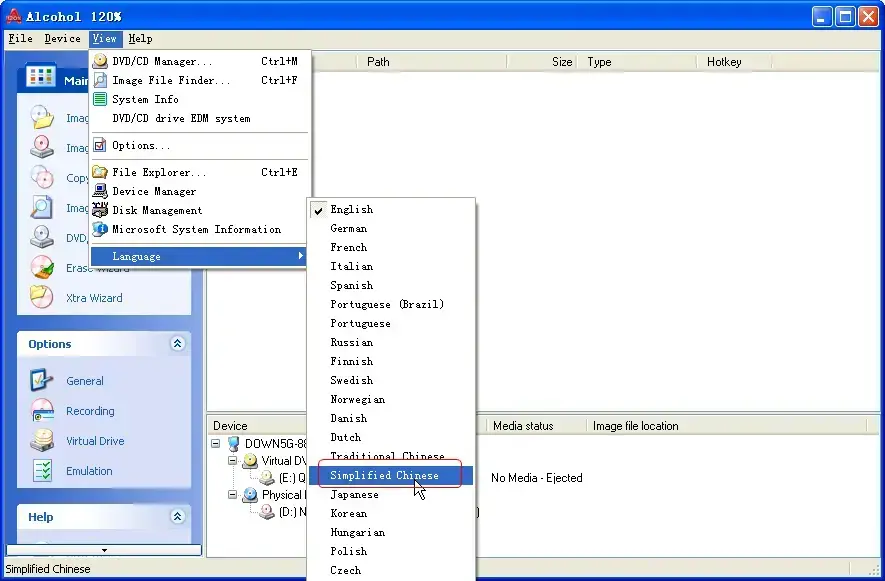
Task: Switch language to Portuguese (Brazil)
Action: 391,304
